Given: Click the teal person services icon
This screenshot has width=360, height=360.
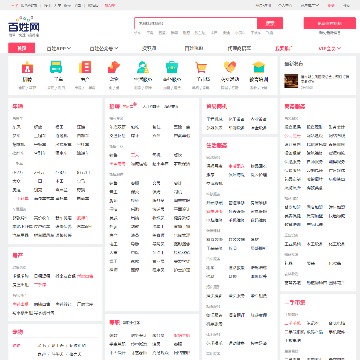Looking at the screenshot, I should 143,67.
